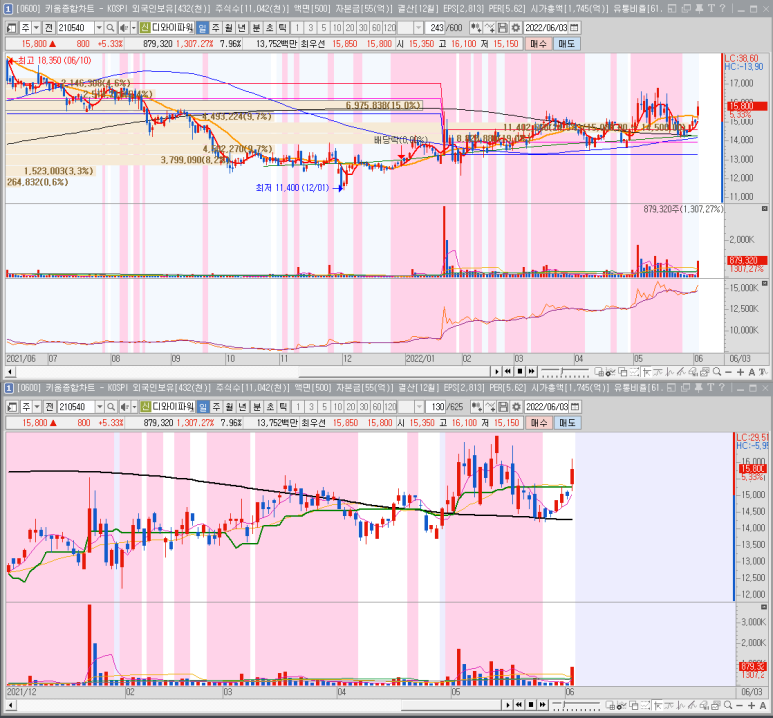Open 주 type dropdown arrow in top toolbar
The image size is (773, 718).
click(36, 28)
